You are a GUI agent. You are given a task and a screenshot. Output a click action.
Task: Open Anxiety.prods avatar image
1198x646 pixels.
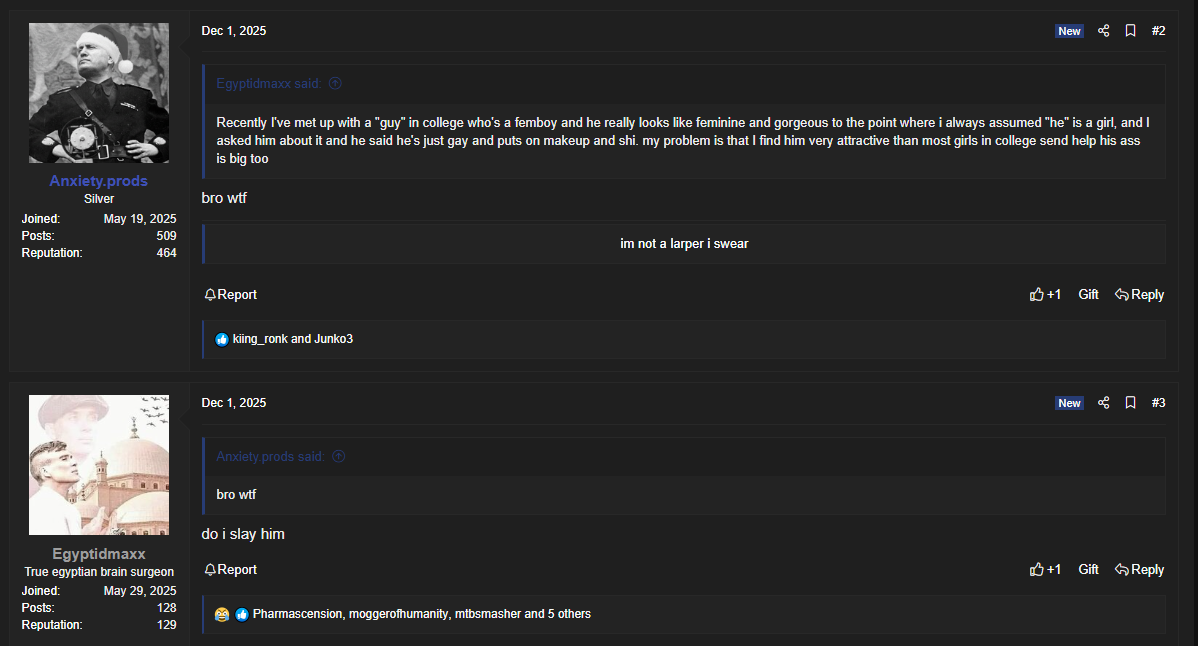(98, 93)
